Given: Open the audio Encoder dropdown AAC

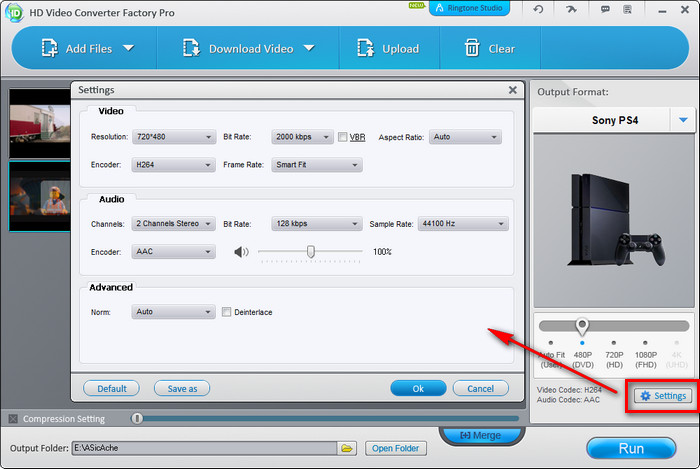Looking at the screenshot, I should click(173, 252).
